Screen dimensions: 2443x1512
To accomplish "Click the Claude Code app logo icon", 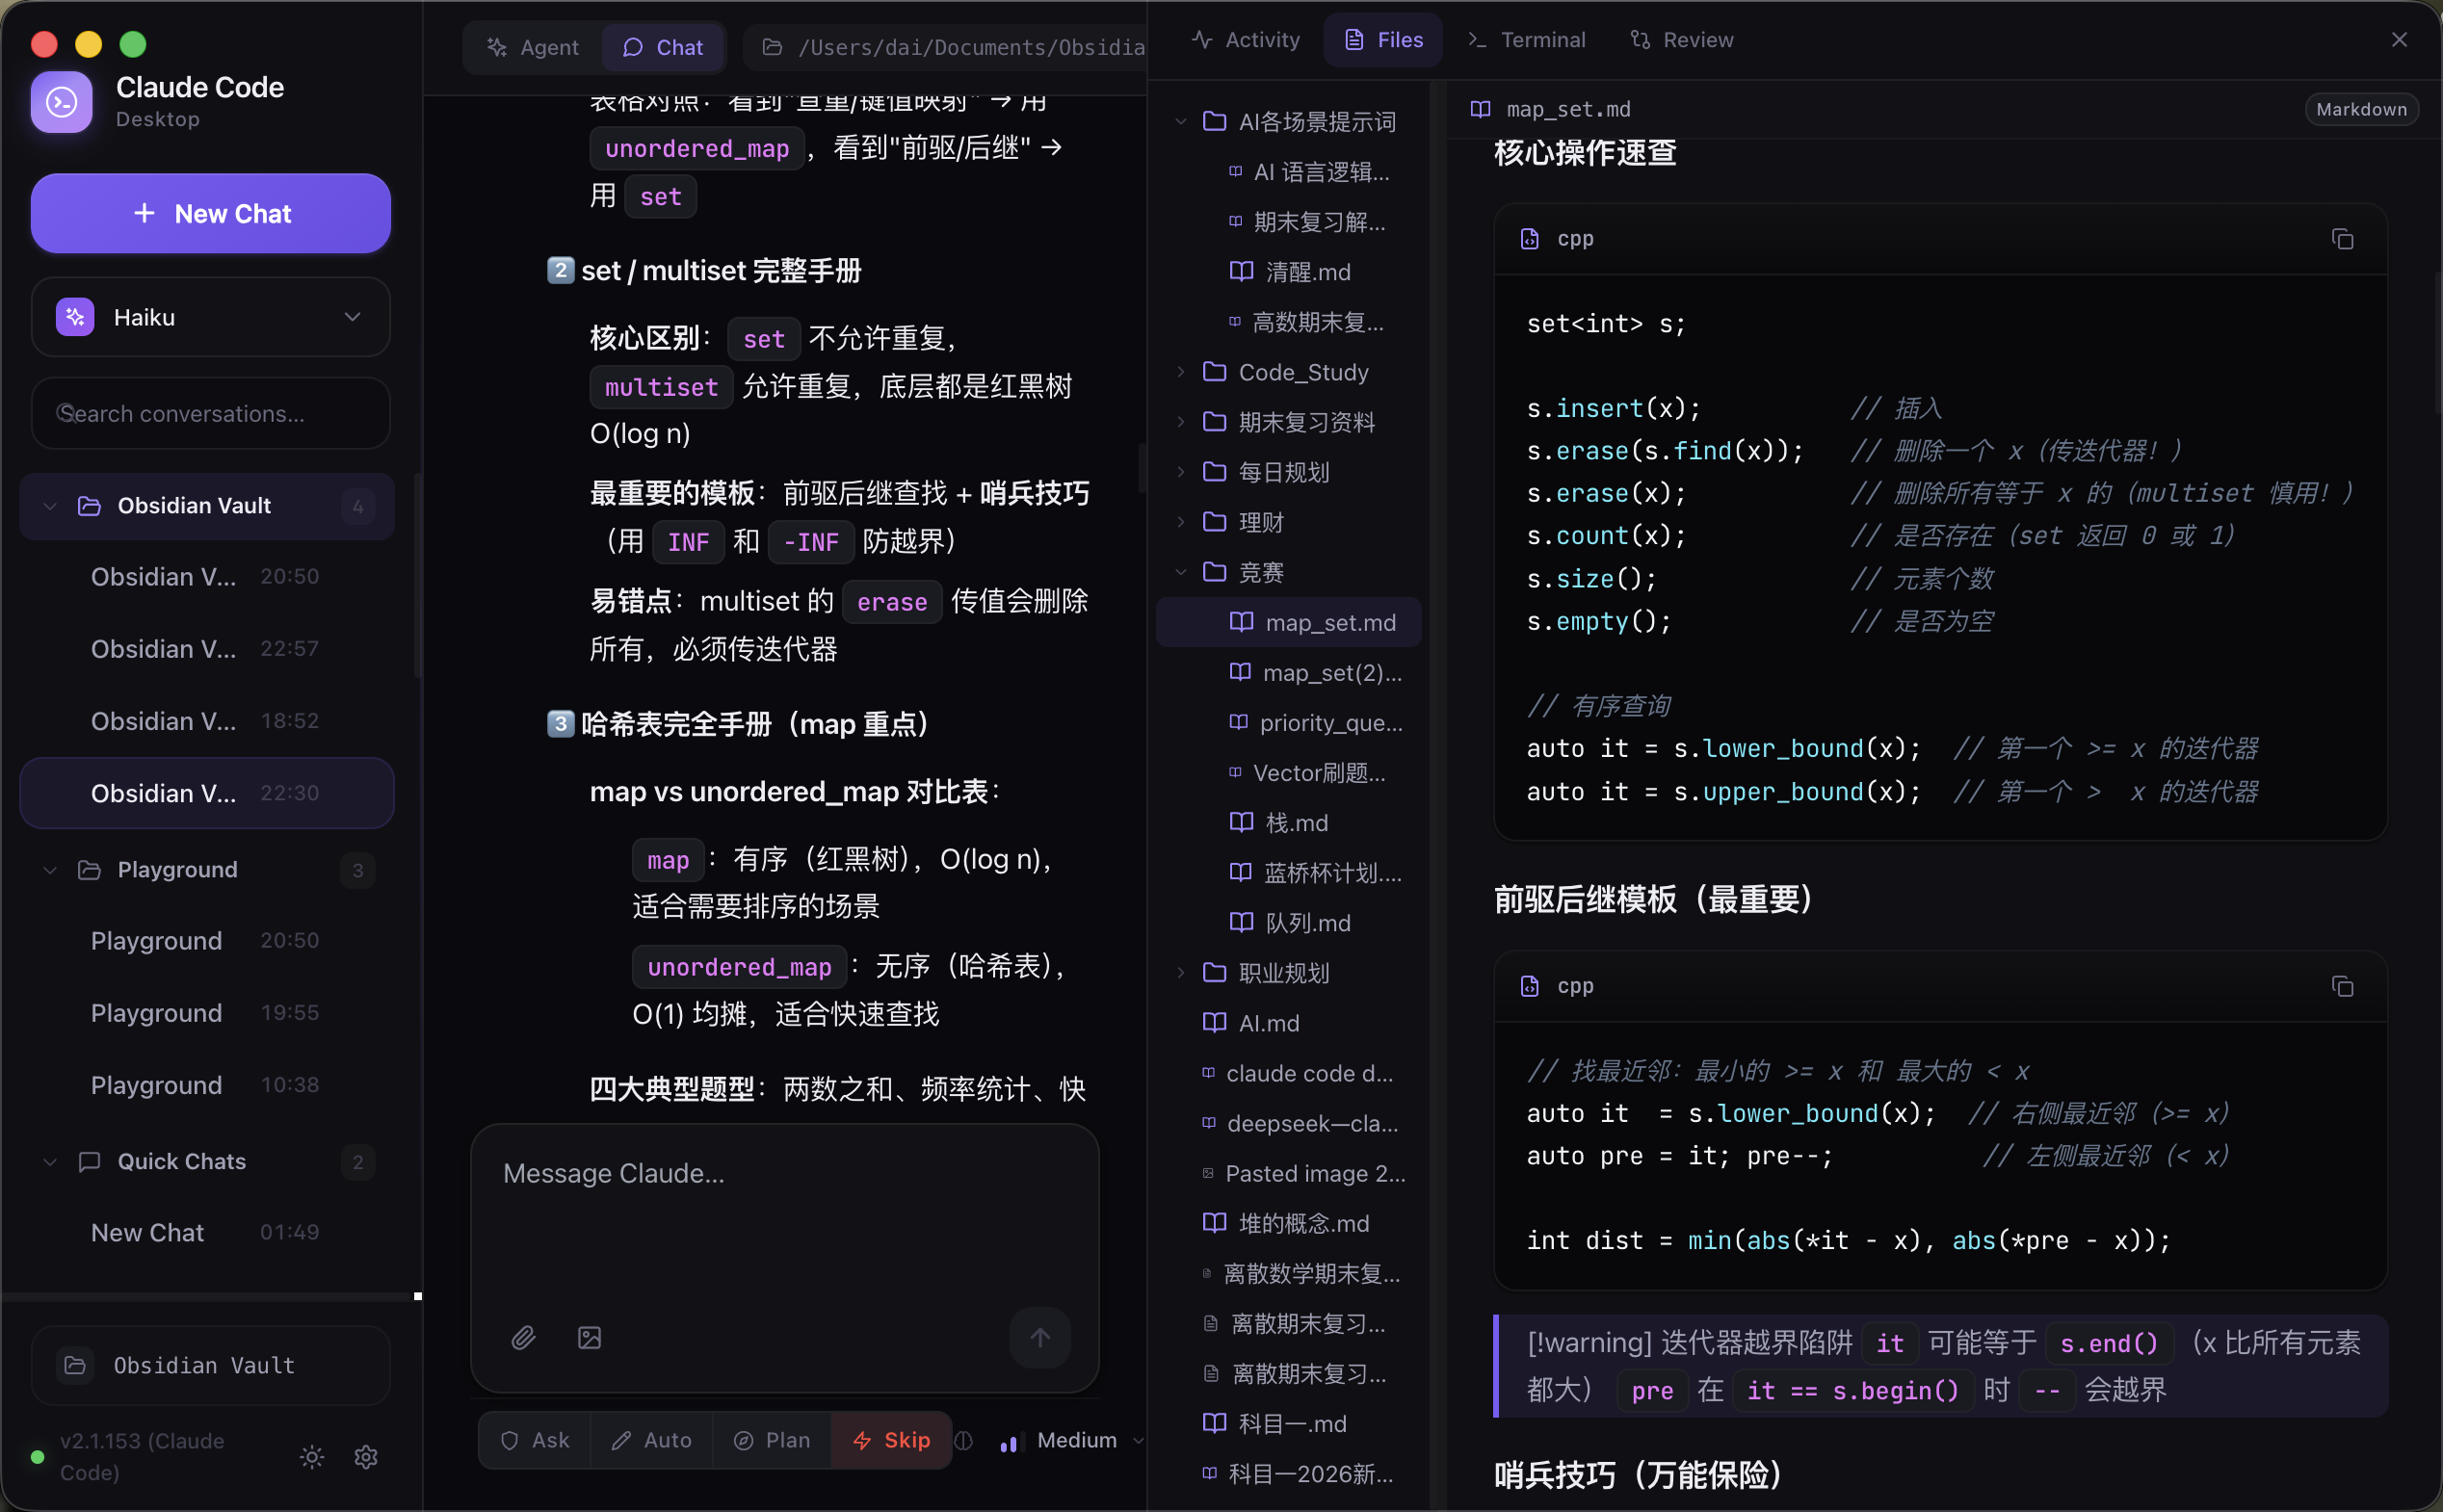I will (x=62, y=102).
